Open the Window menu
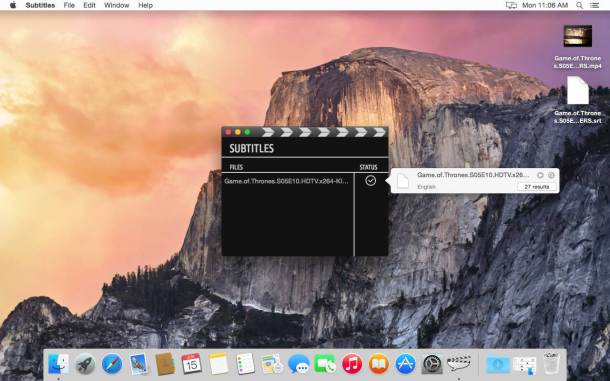This screenshot has height=381, width=610. [x=116, y=5]
